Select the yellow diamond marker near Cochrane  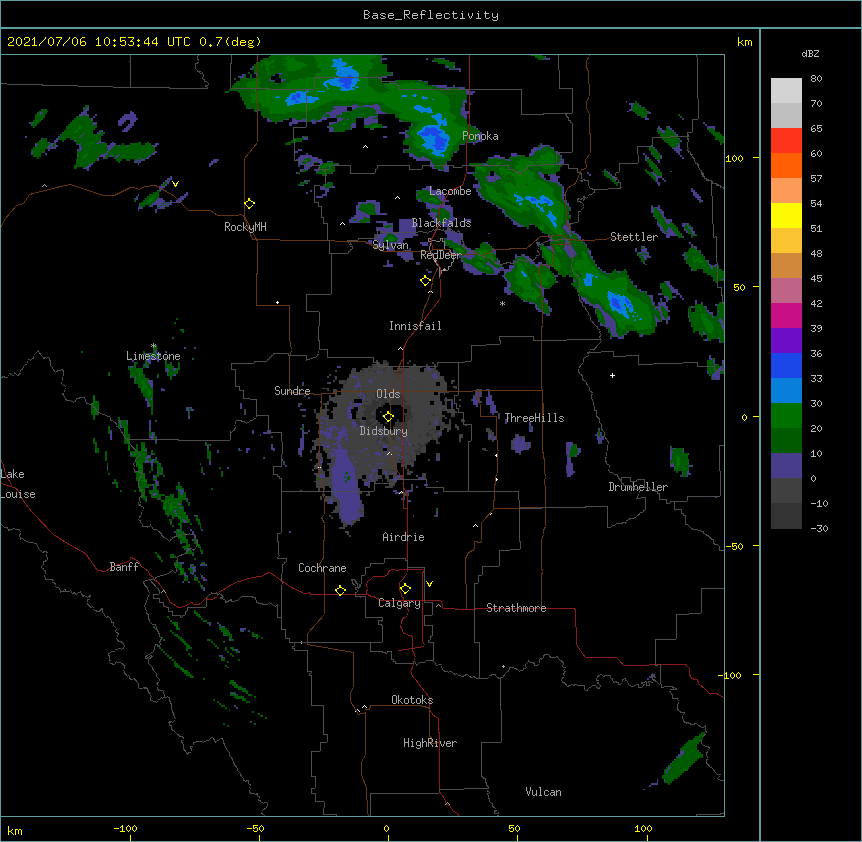(340, 590)
